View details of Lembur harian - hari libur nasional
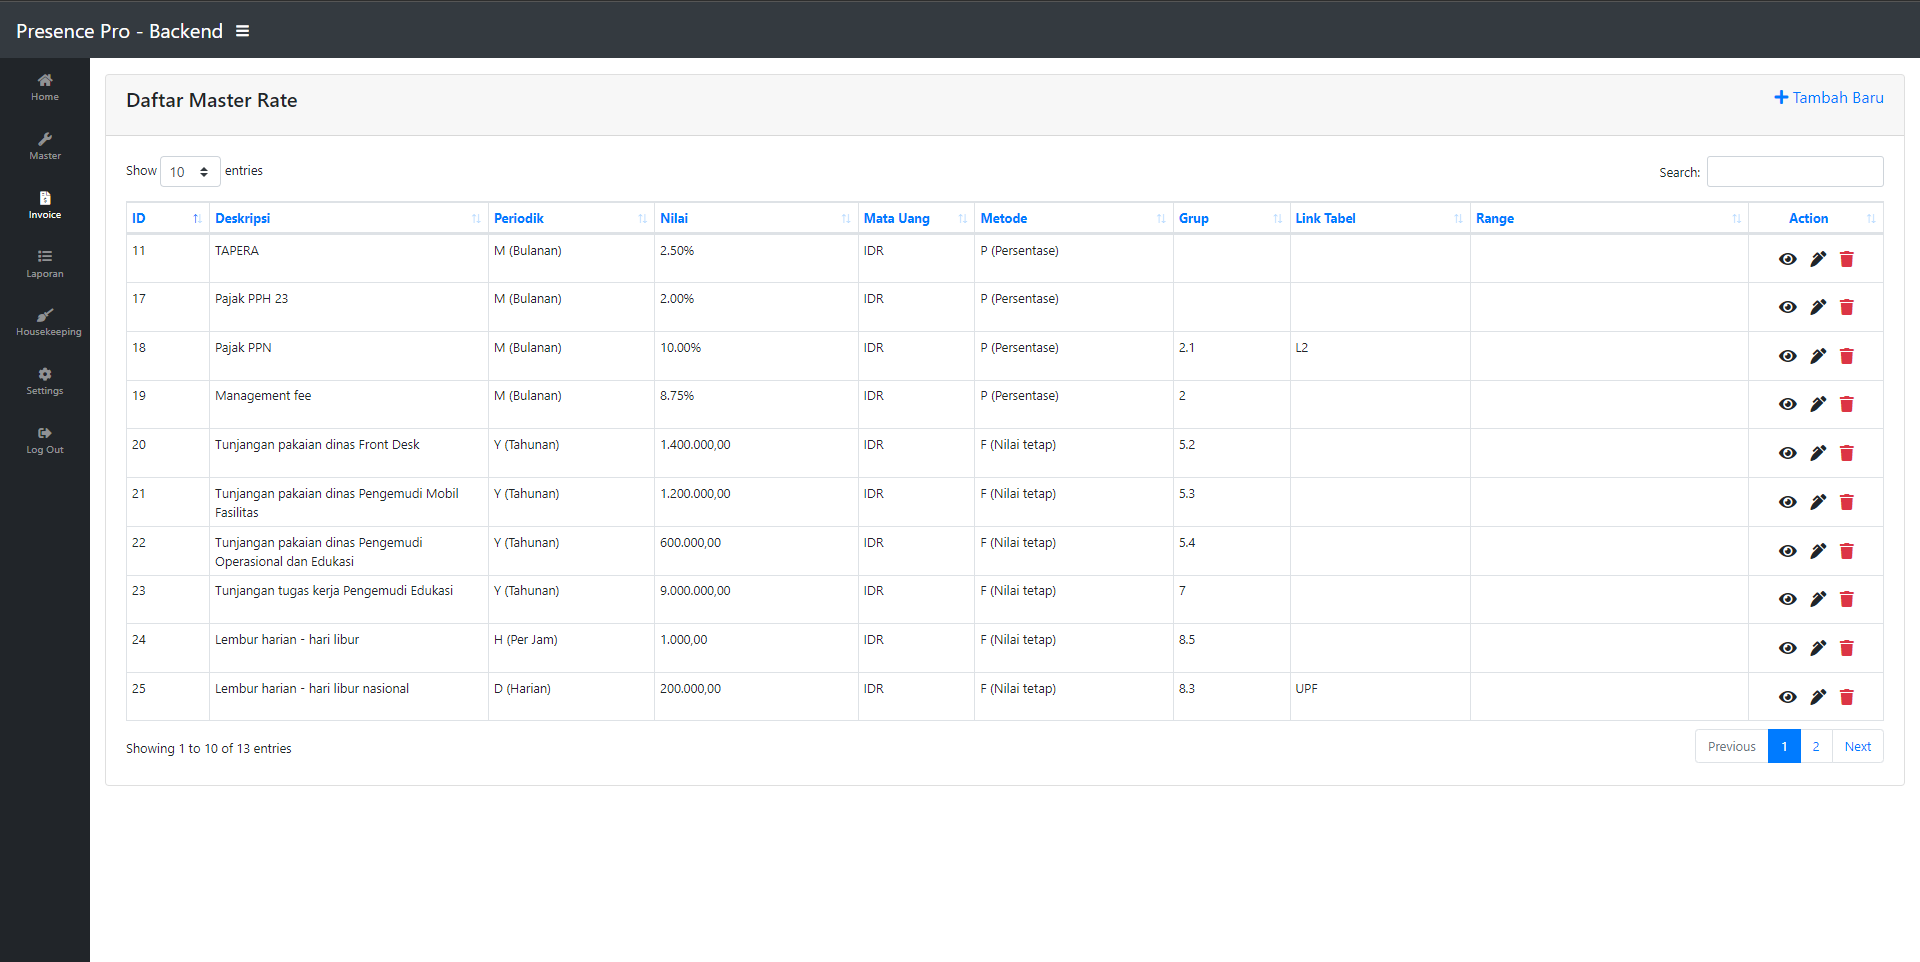The image size is (1920, 962). tap(1788, 697)
